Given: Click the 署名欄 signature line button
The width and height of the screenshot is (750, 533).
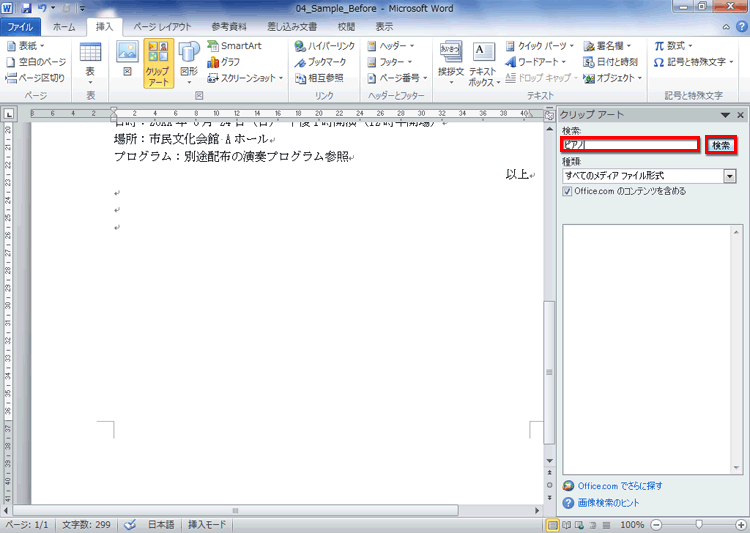Looking at the screenshot, I should pyautogui.click(x=607, y=46).
